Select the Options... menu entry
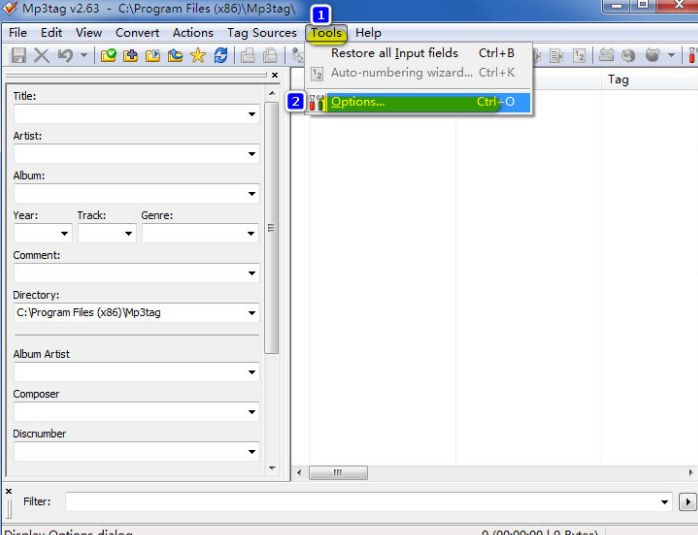This screenshot has height=535, width=698. pos(419,102)
